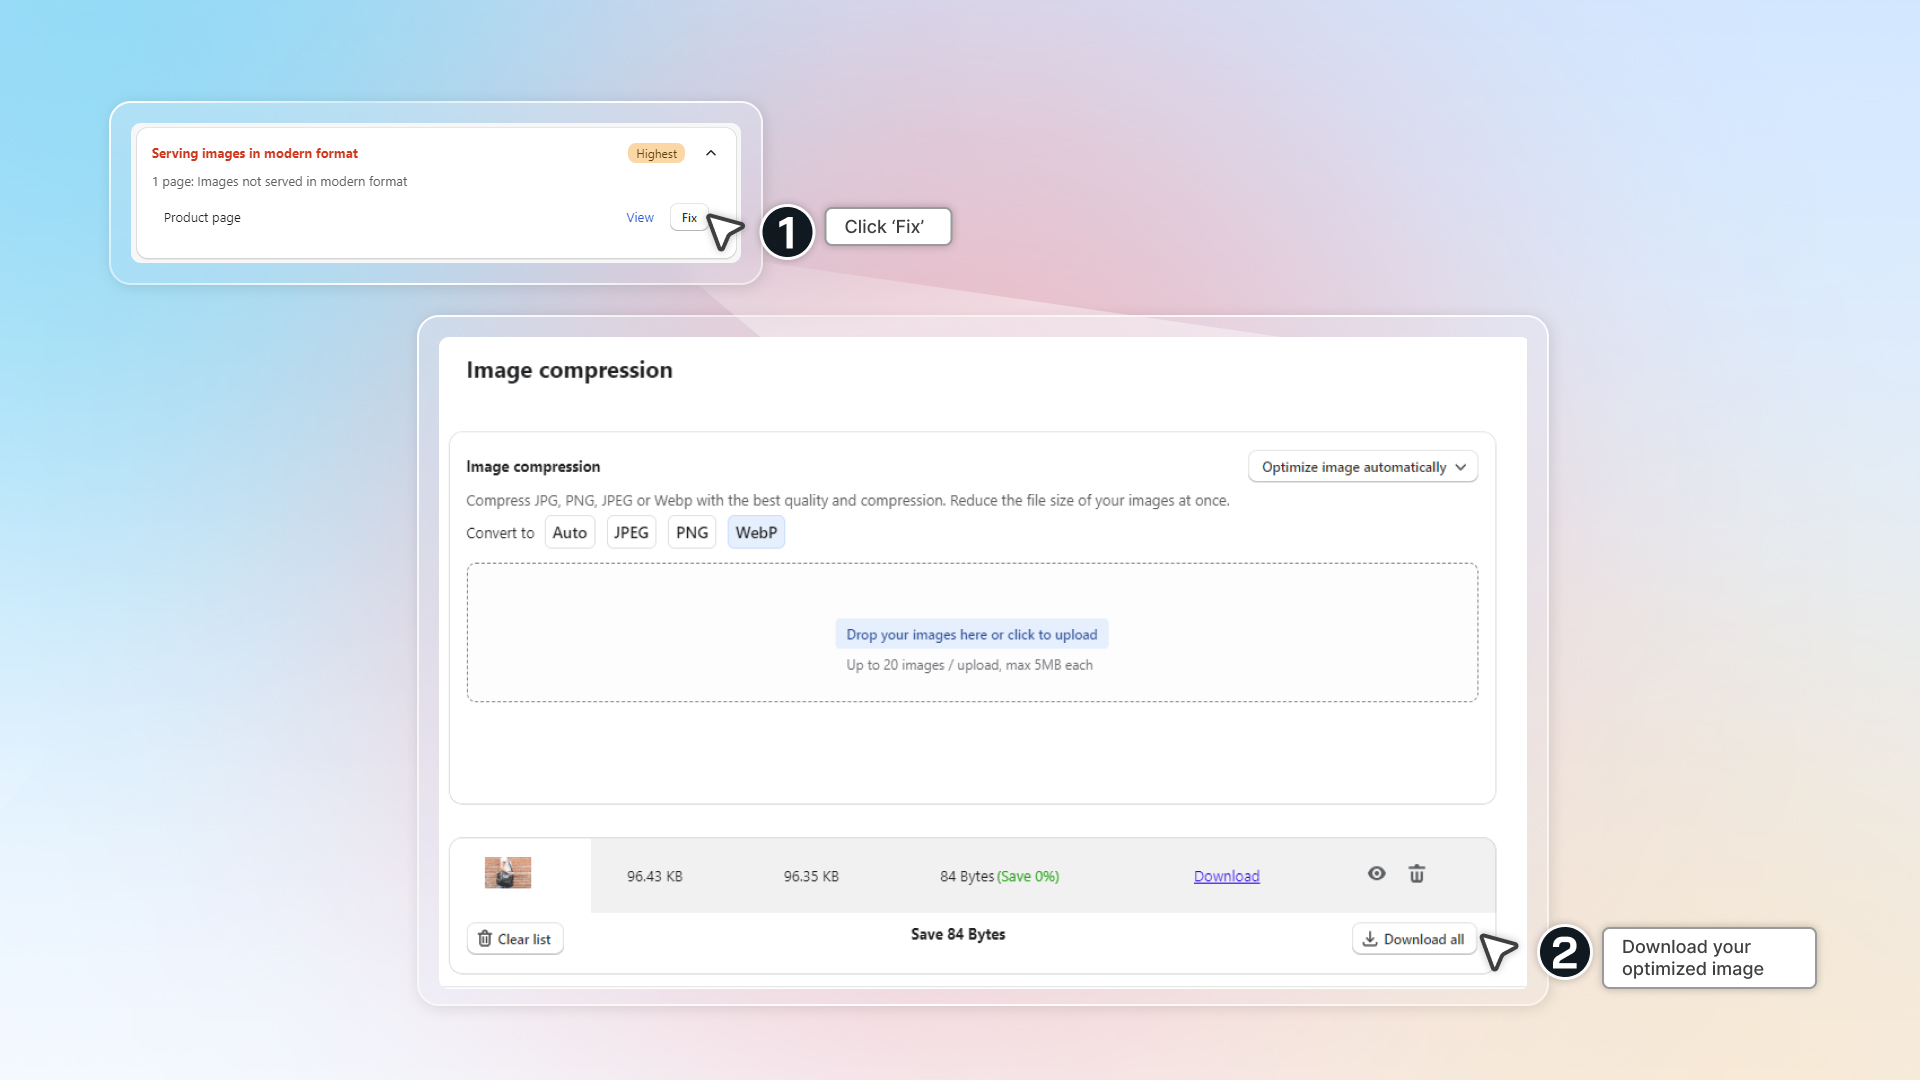Click step number 1 circle marker
The image size is (1920, 1080).
click(x=787, y=232)
